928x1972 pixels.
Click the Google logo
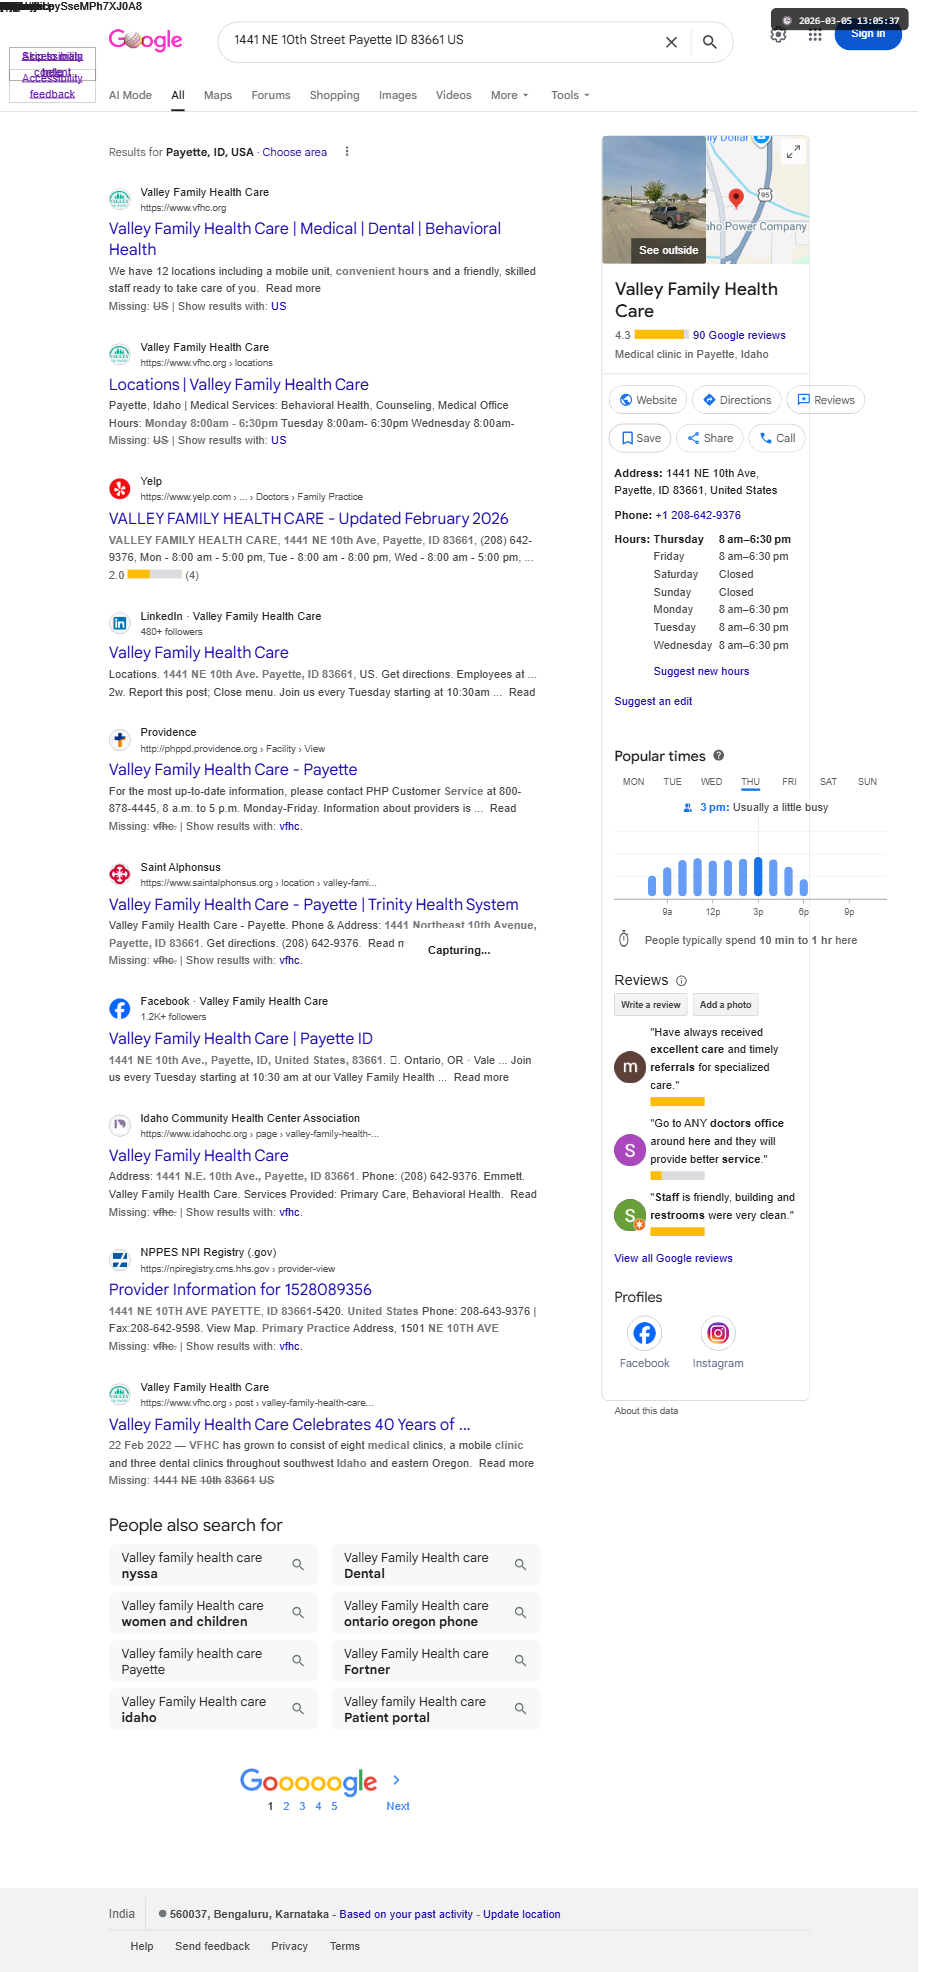point(145,40)
